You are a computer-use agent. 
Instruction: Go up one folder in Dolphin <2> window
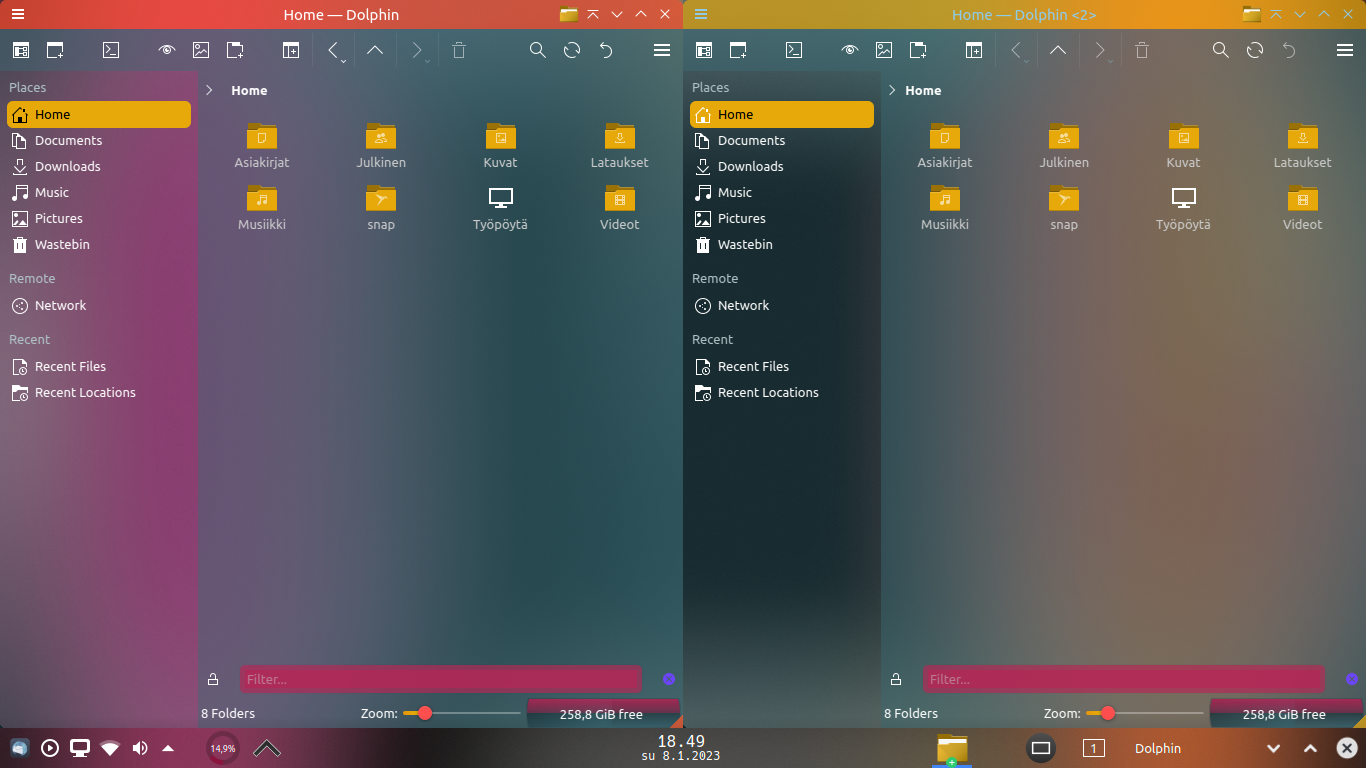pyautogui.click(x=1058, y=50)
